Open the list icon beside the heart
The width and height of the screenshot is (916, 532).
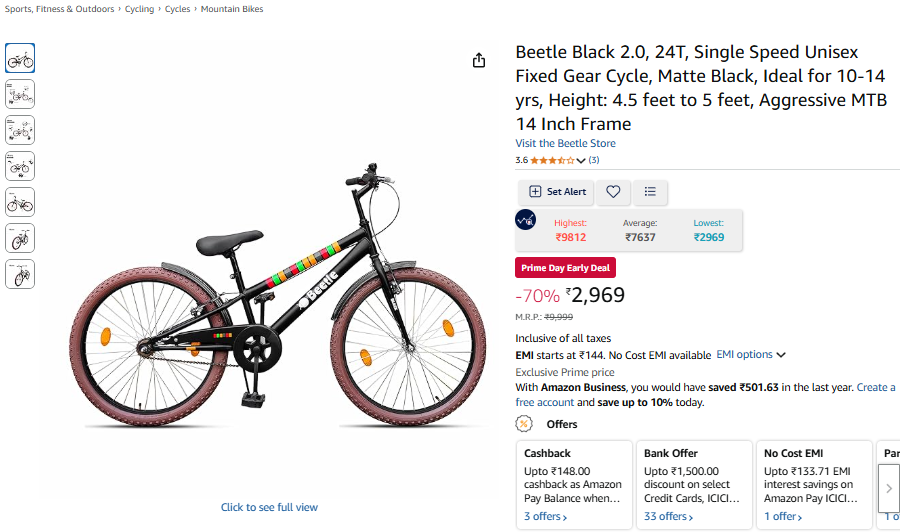(650, 191)
